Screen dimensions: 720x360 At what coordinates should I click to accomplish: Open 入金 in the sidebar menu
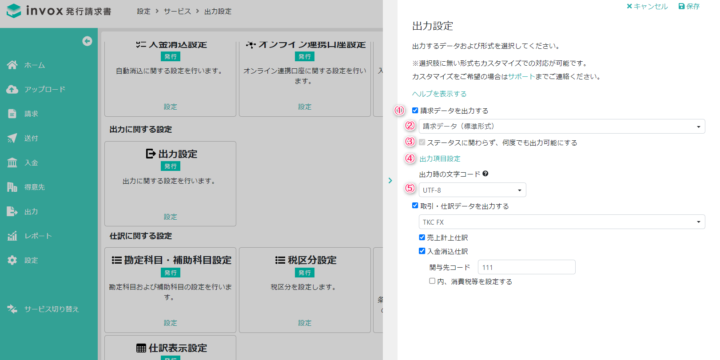[31, 163]
